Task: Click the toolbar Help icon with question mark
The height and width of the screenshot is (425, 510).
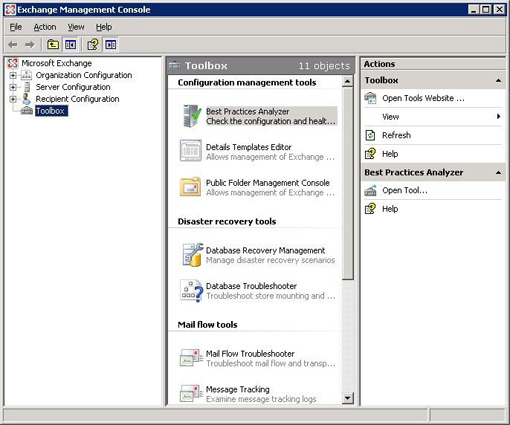Action: 93,44
